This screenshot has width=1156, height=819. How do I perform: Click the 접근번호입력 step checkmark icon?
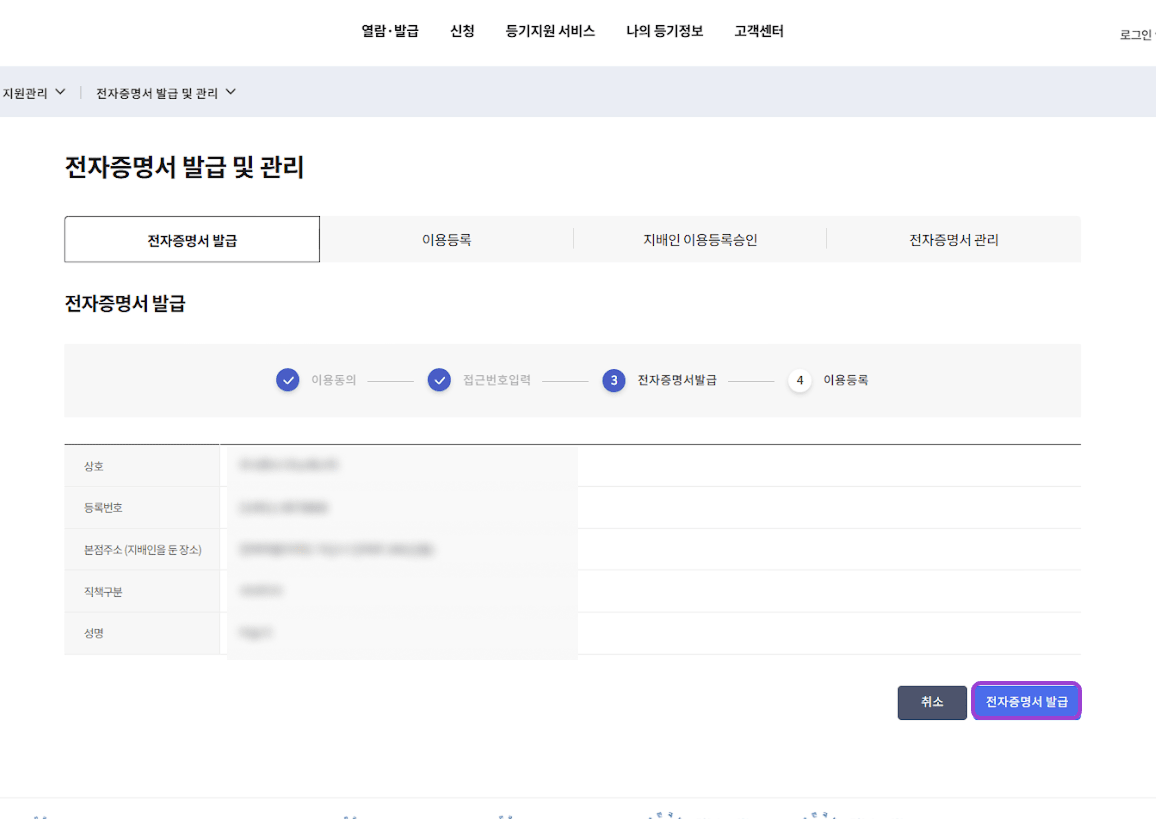point(439,380)
